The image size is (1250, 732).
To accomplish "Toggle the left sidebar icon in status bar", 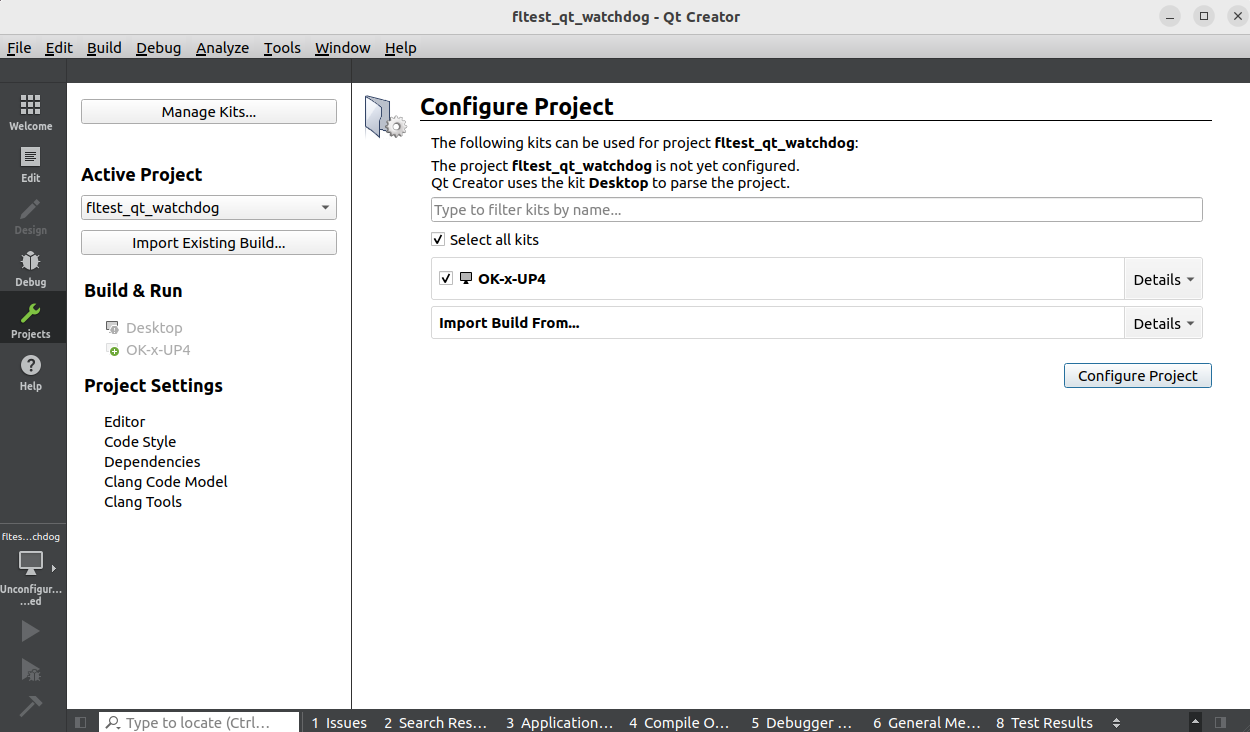I will 81,722.
